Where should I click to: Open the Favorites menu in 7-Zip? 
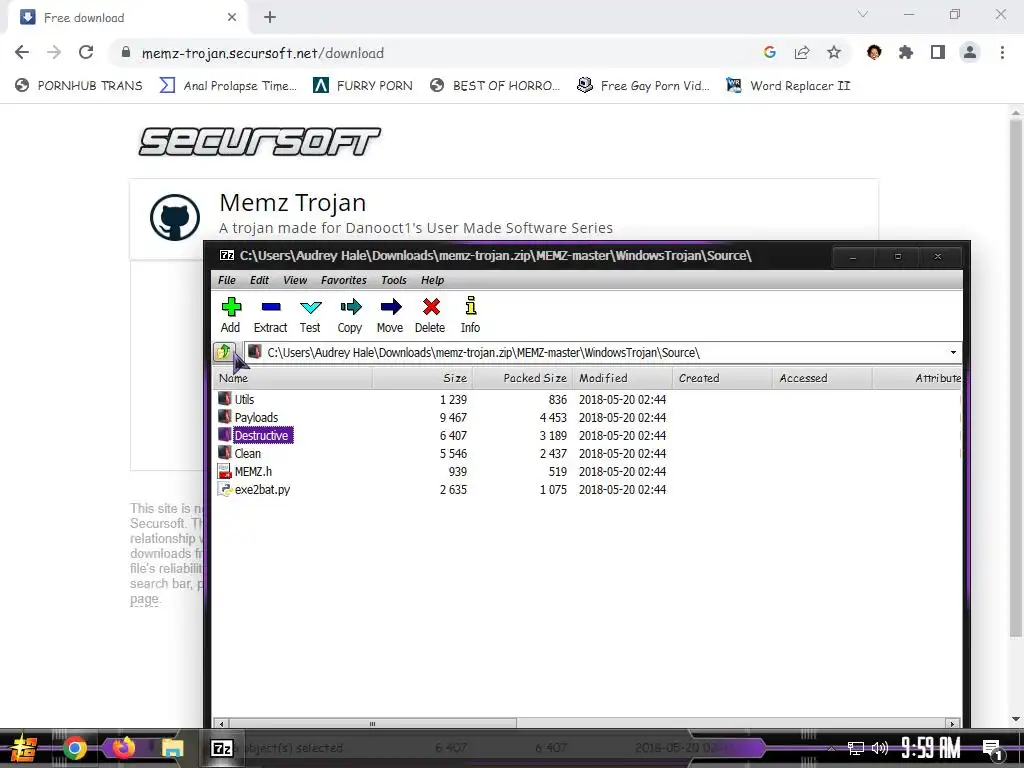344,280
